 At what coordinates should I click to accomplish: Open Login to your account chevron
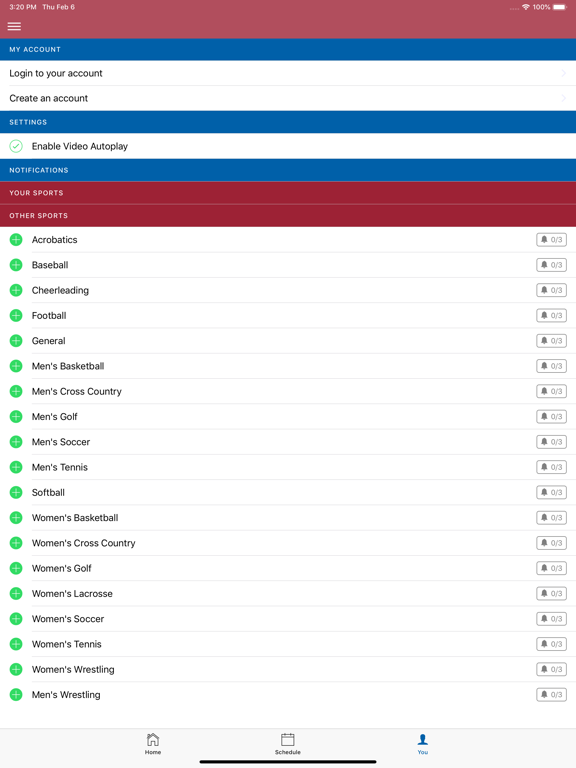point(563,73)
